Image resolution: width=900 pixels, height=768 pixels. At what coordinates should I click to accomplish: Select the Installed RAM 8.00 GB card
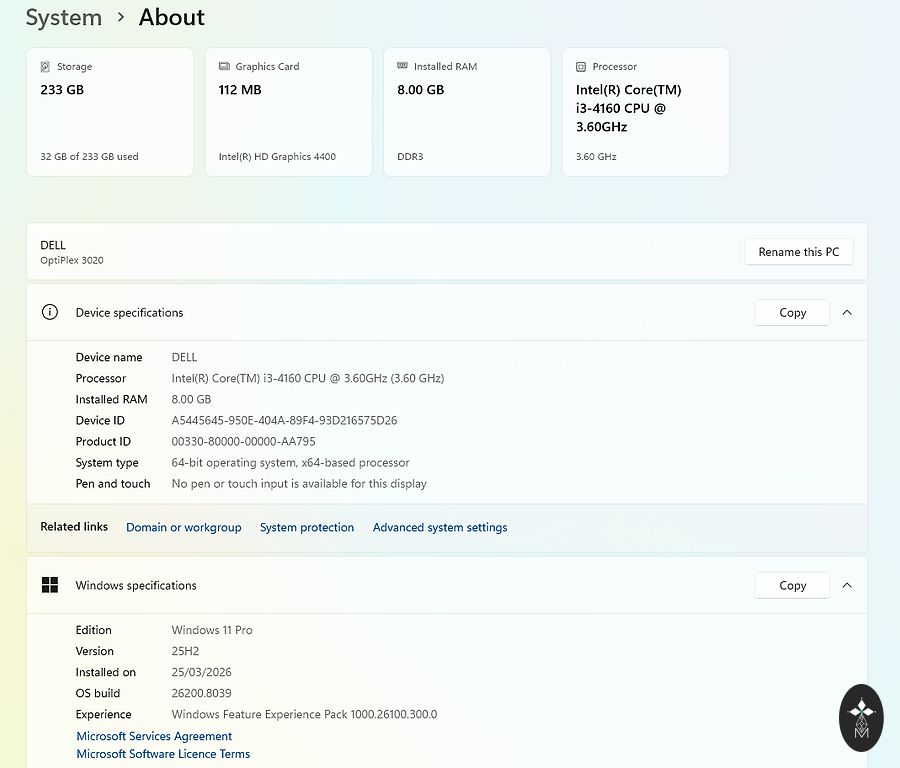(x=467, y=112)
